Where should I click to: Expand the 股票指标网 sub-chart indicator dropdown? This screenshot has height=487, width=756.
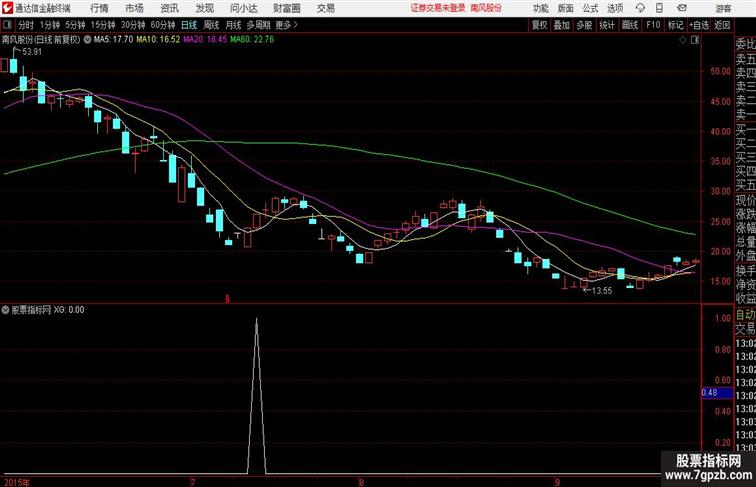(5, 310)
